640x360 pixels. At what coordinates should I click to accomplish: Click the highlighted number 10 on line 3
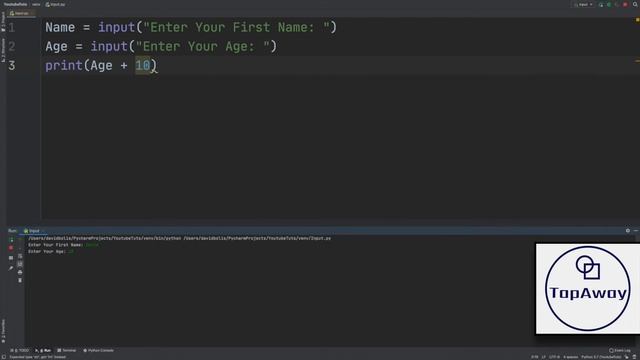point(143,66)
